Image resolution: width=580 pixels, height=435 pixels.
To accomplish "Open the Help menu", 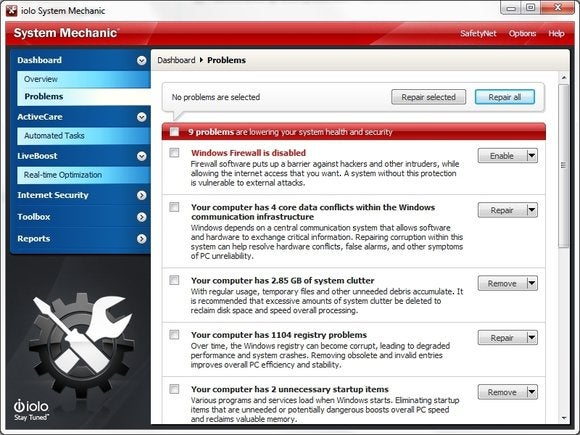I will click(556, 34).
